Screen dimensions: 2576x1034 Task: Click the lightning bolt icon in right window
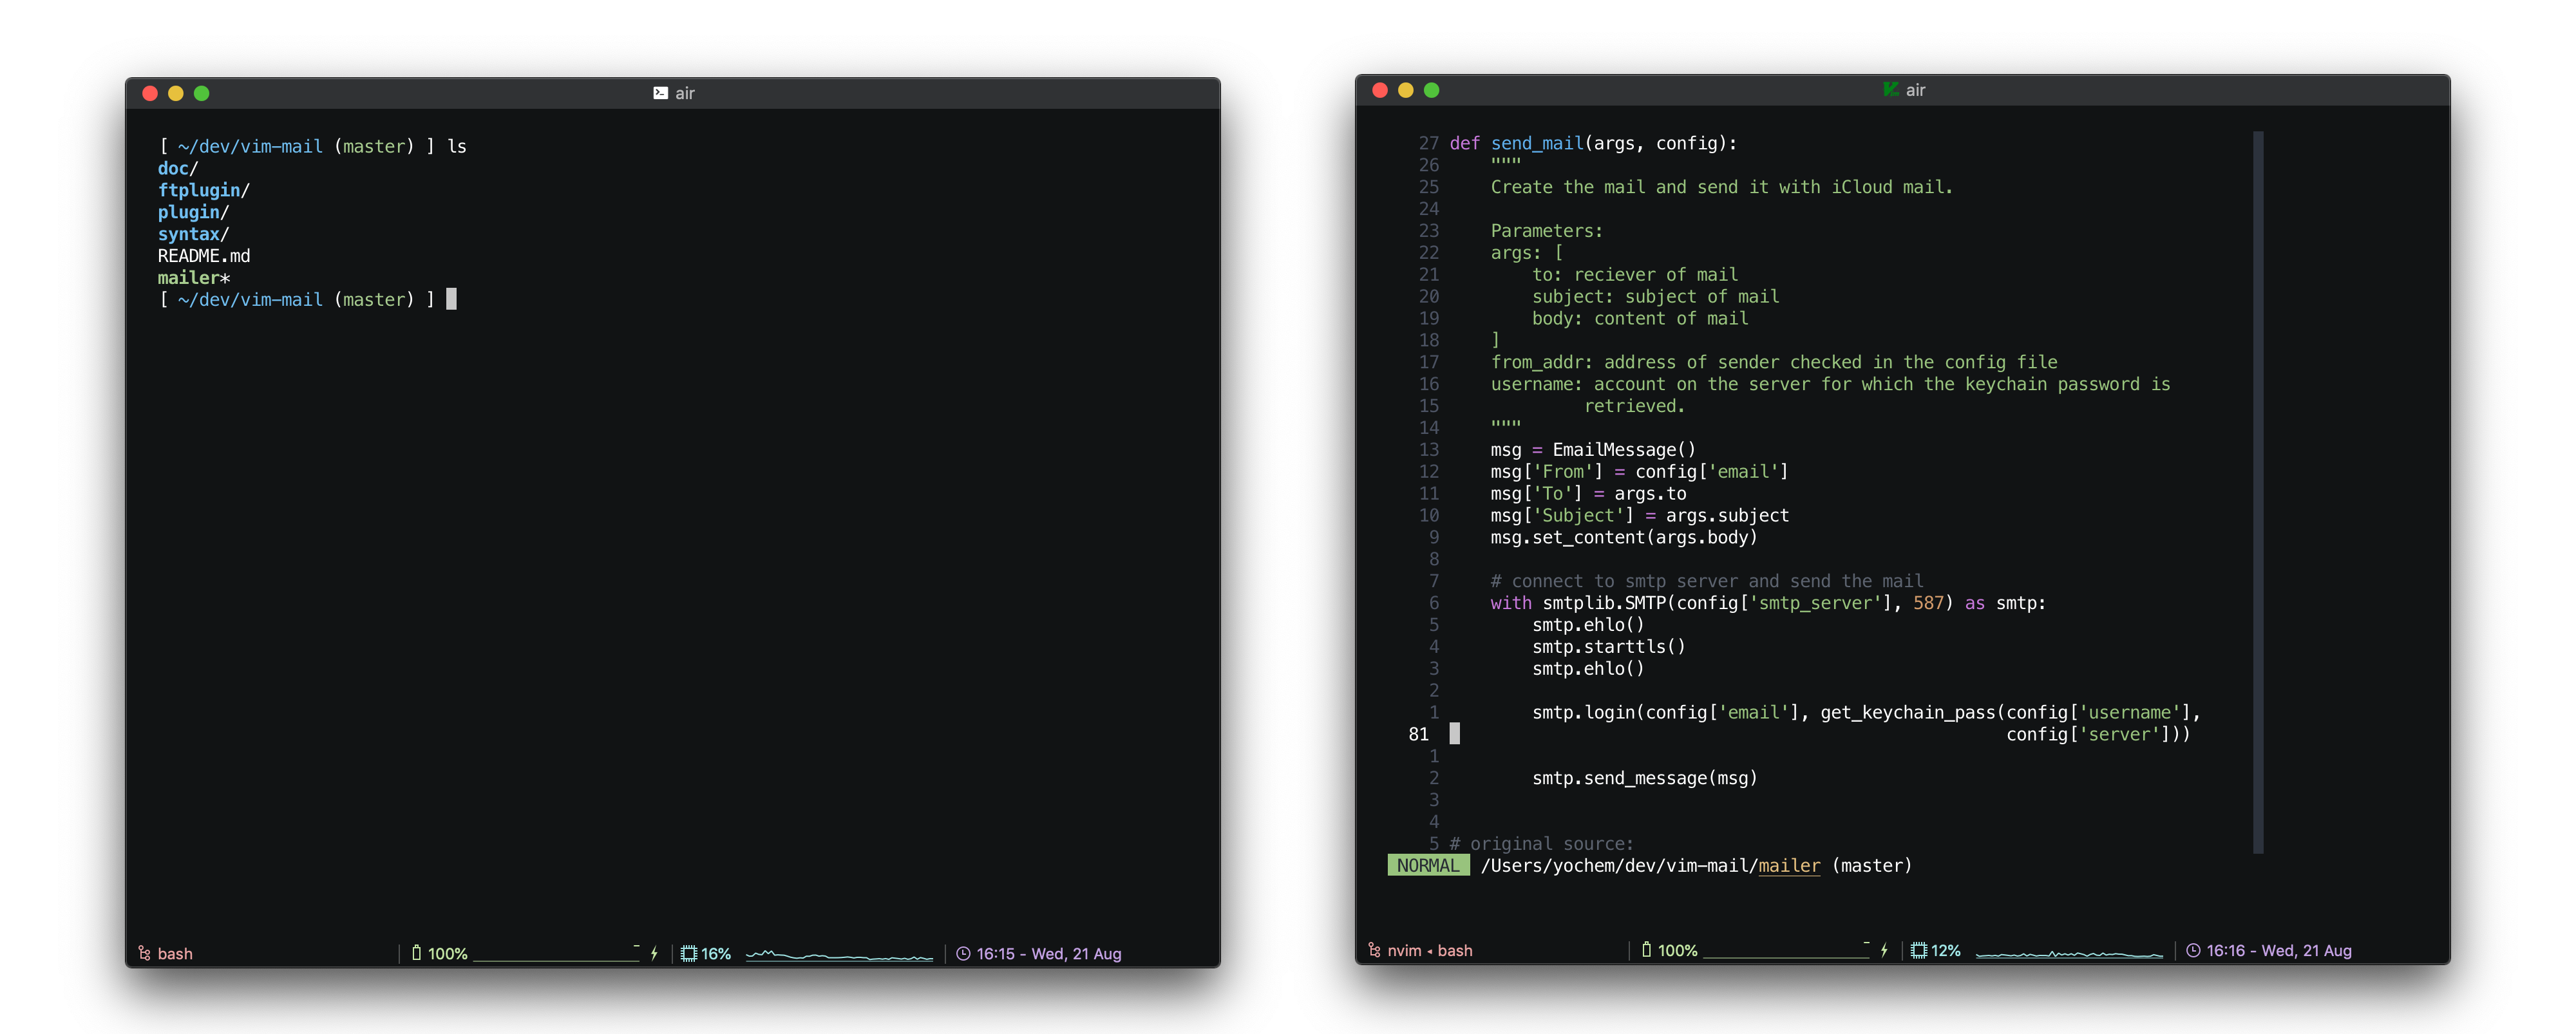click(x=1884, y=950)
